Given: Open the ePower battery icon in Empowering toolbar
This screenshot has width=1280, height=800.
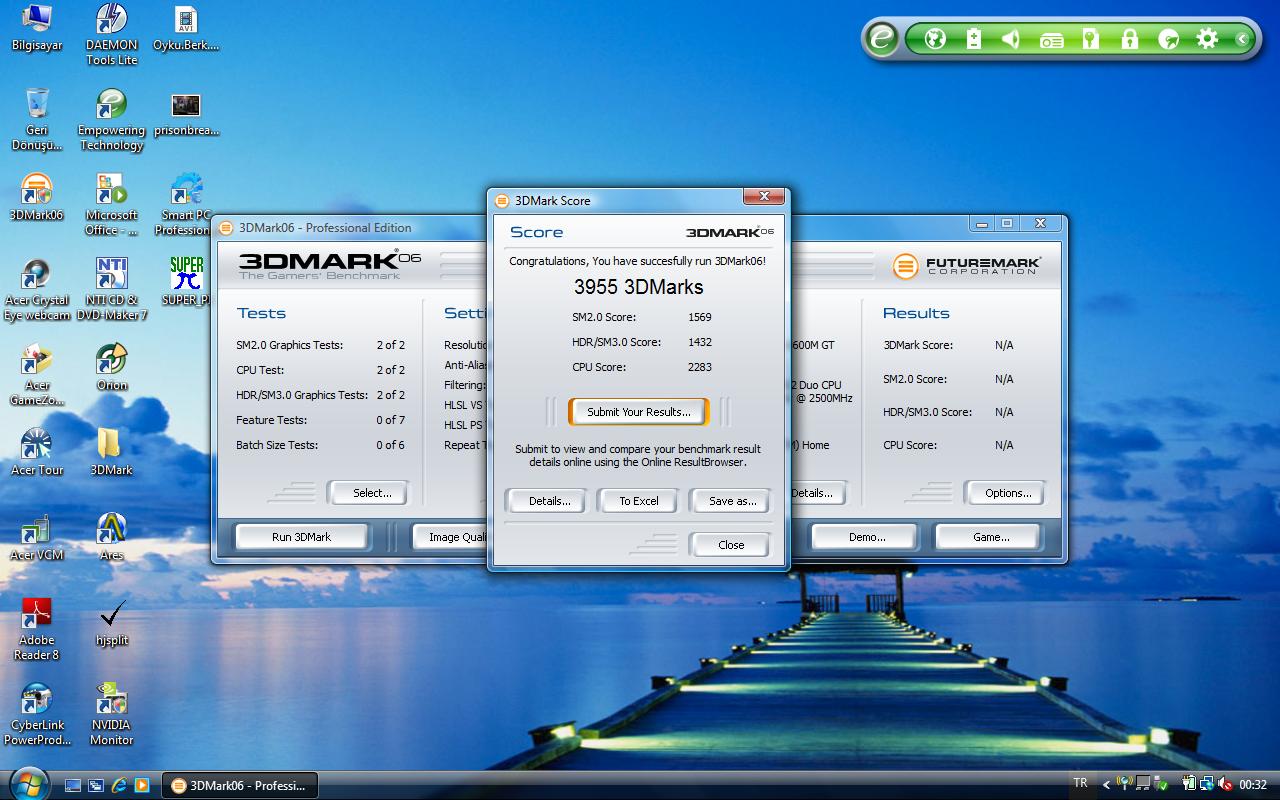Looking at the screenshot, I should 974,39.
